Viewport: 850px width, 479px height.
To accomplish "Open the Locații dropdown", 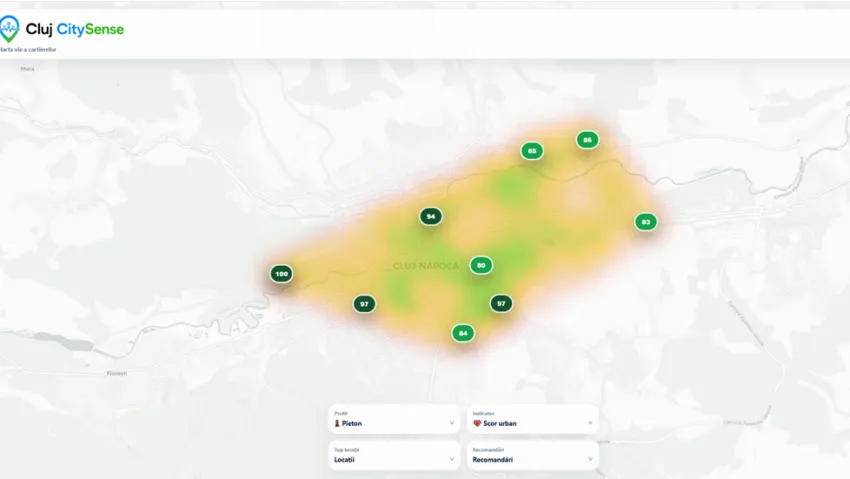I will [394, 455].
